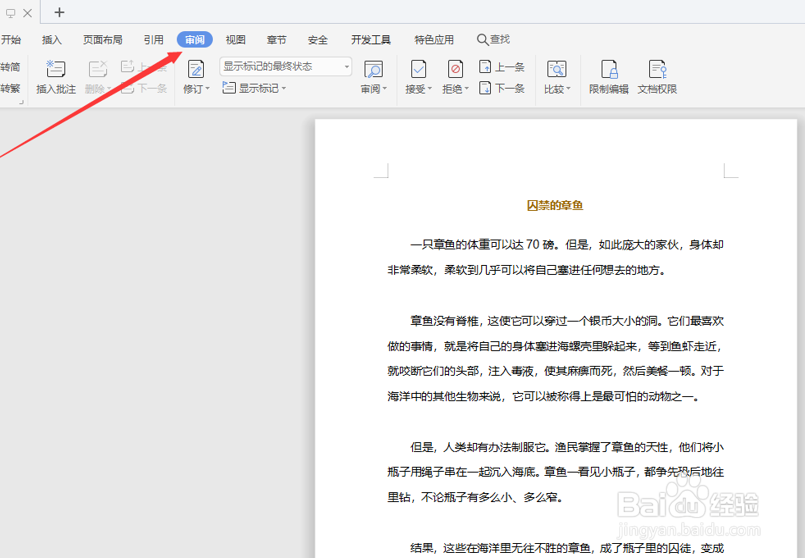
Task: Open the Document Permissions icon (文档权限)
Action: (x=657, y=69)
